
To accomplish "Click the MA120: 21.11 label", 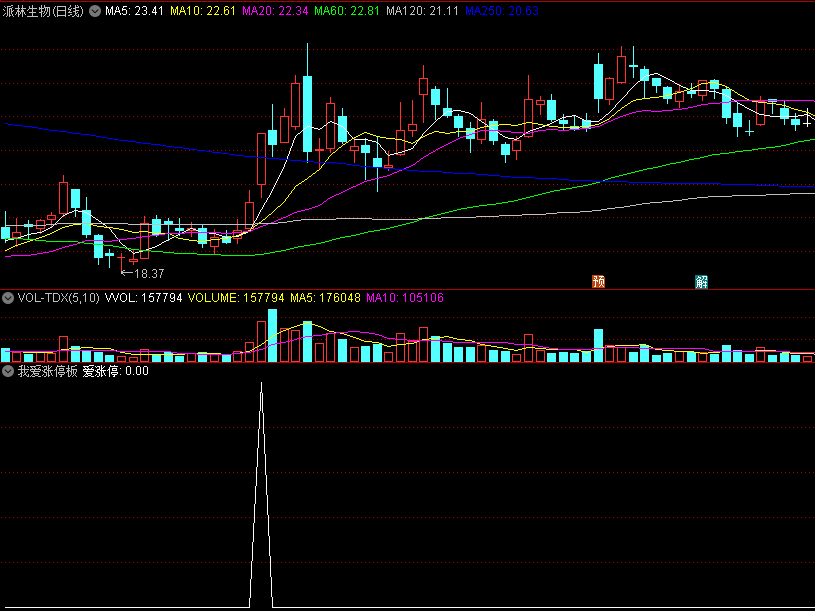I will [x=422, y=11].
